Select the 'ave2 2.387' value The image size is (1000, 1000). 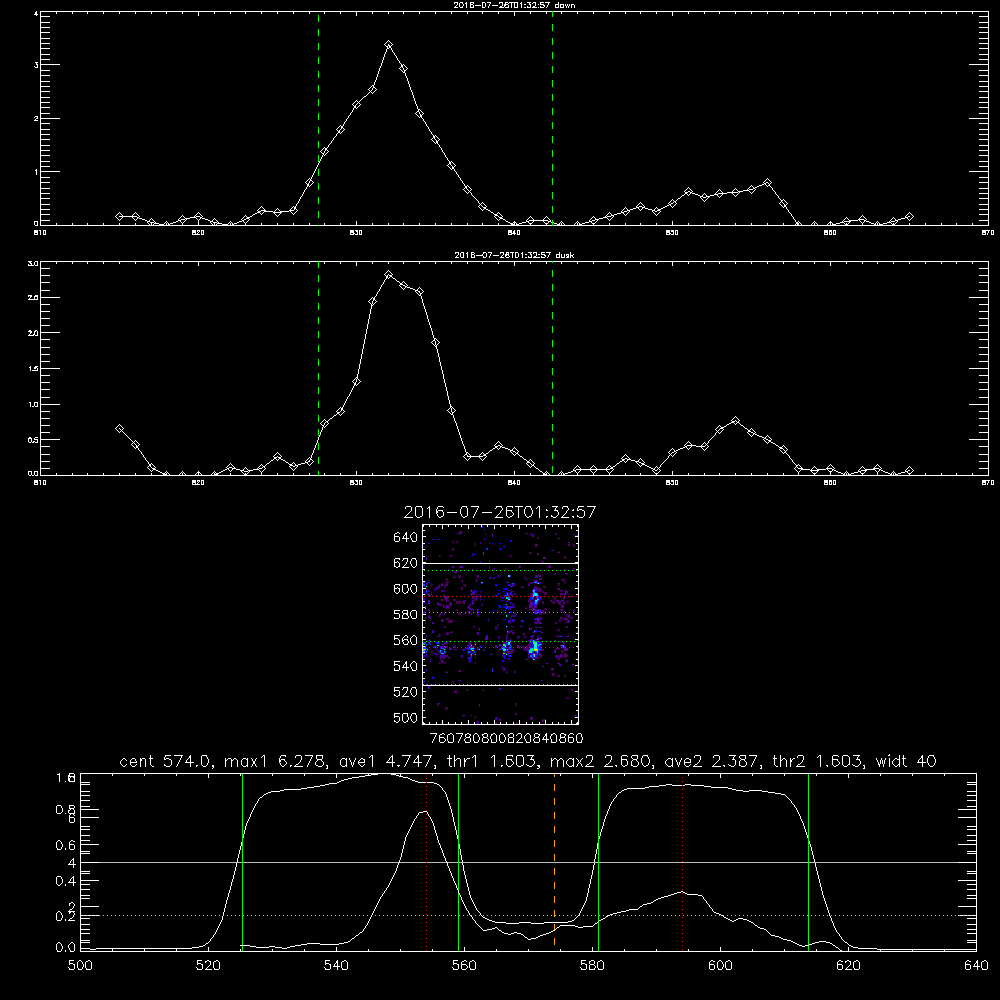710,761
